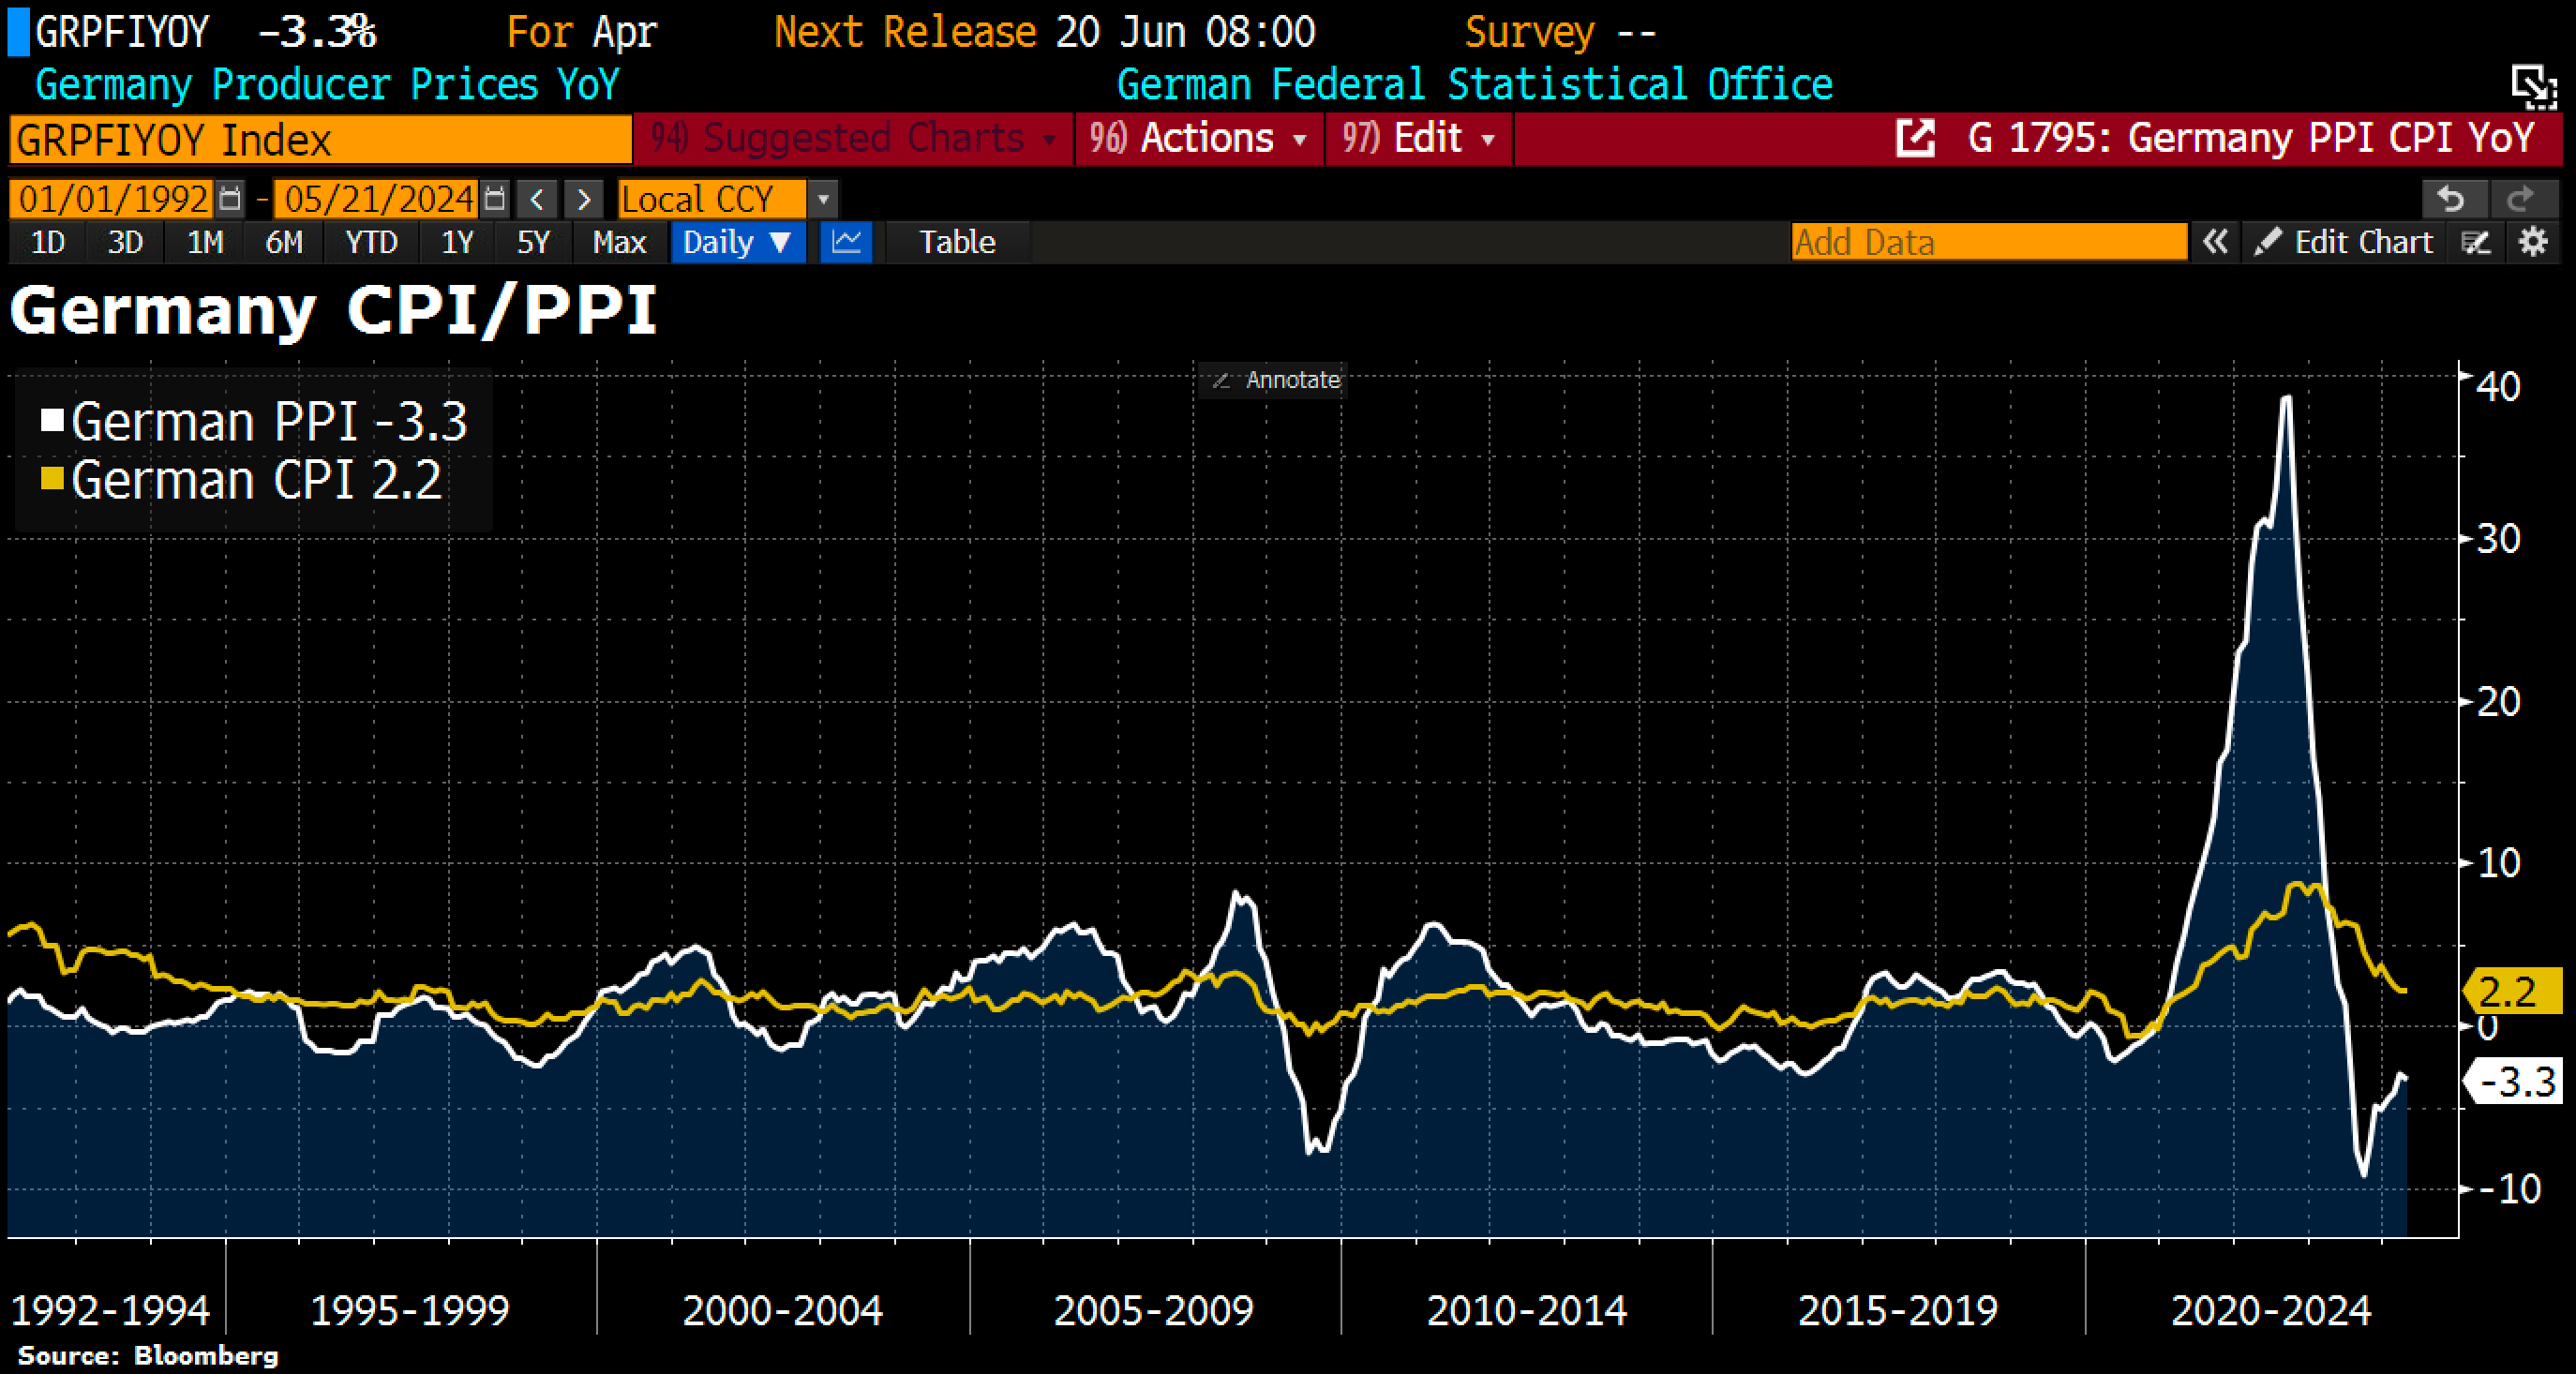Open chart settings gear icon
Viewport: 2576px width, 1374px height.
click(2533, 242)
